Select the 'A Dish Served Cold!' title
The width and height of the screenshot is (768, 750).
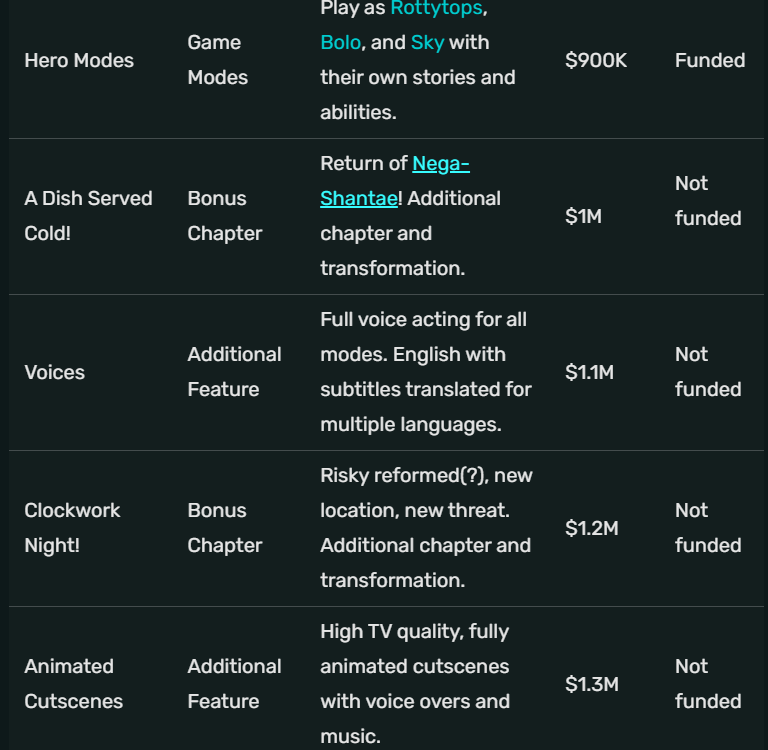pyautogui.click(x=88, y=216)
